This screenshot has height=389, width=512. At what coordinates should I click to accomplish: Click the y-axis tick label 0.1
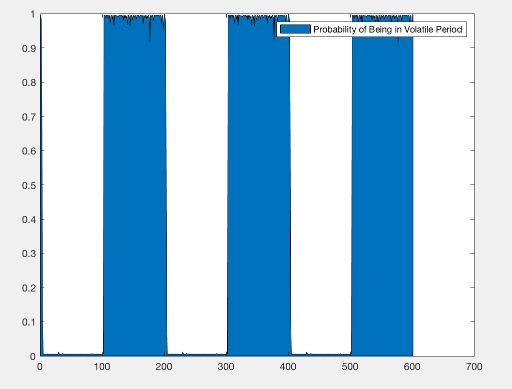point(29,322)
